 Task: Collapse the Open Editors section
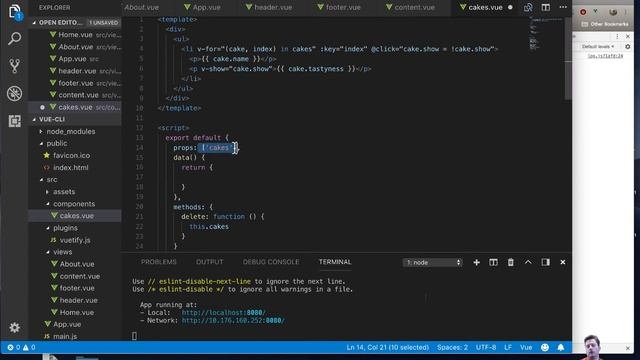tap(34, 22)
